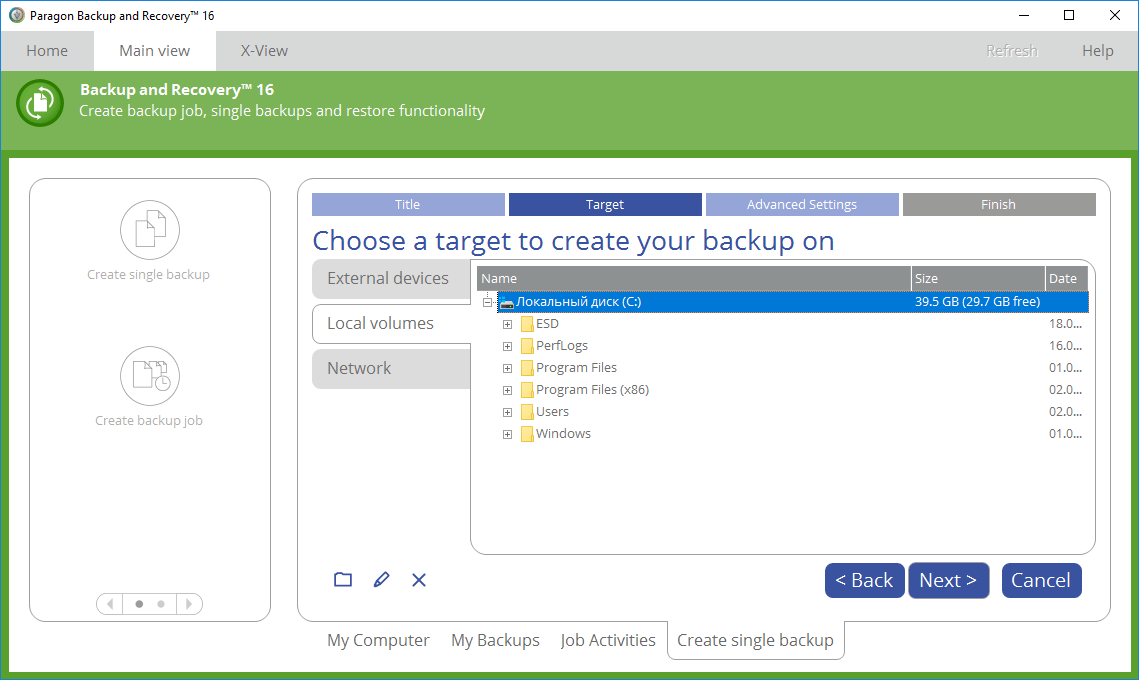Select Local volumes target category
Screen dimensions: 1139x680
392,323
